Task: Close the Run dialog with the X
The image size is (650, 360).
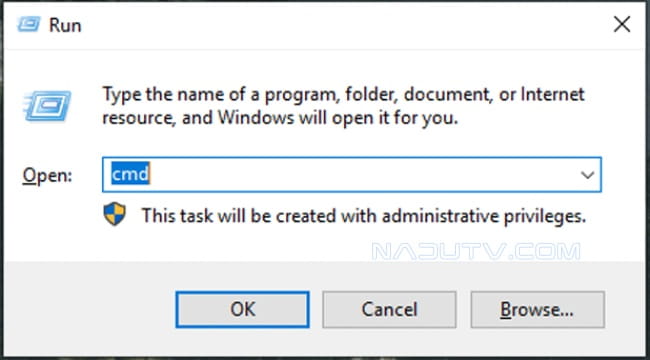Action: (622, 25)
